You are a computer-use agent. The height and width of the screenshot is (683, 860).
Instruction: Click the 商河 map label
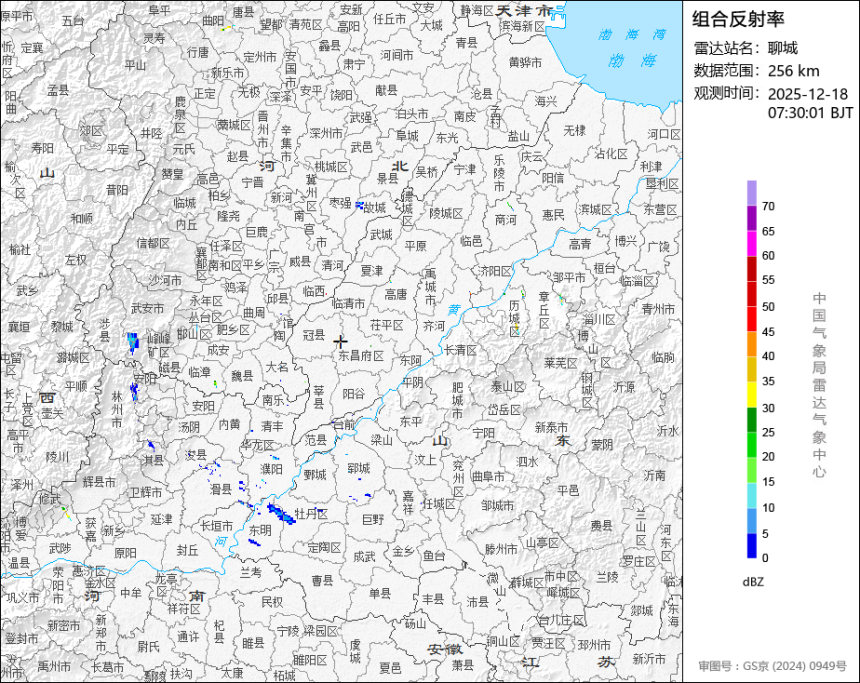tap(506, 220)
